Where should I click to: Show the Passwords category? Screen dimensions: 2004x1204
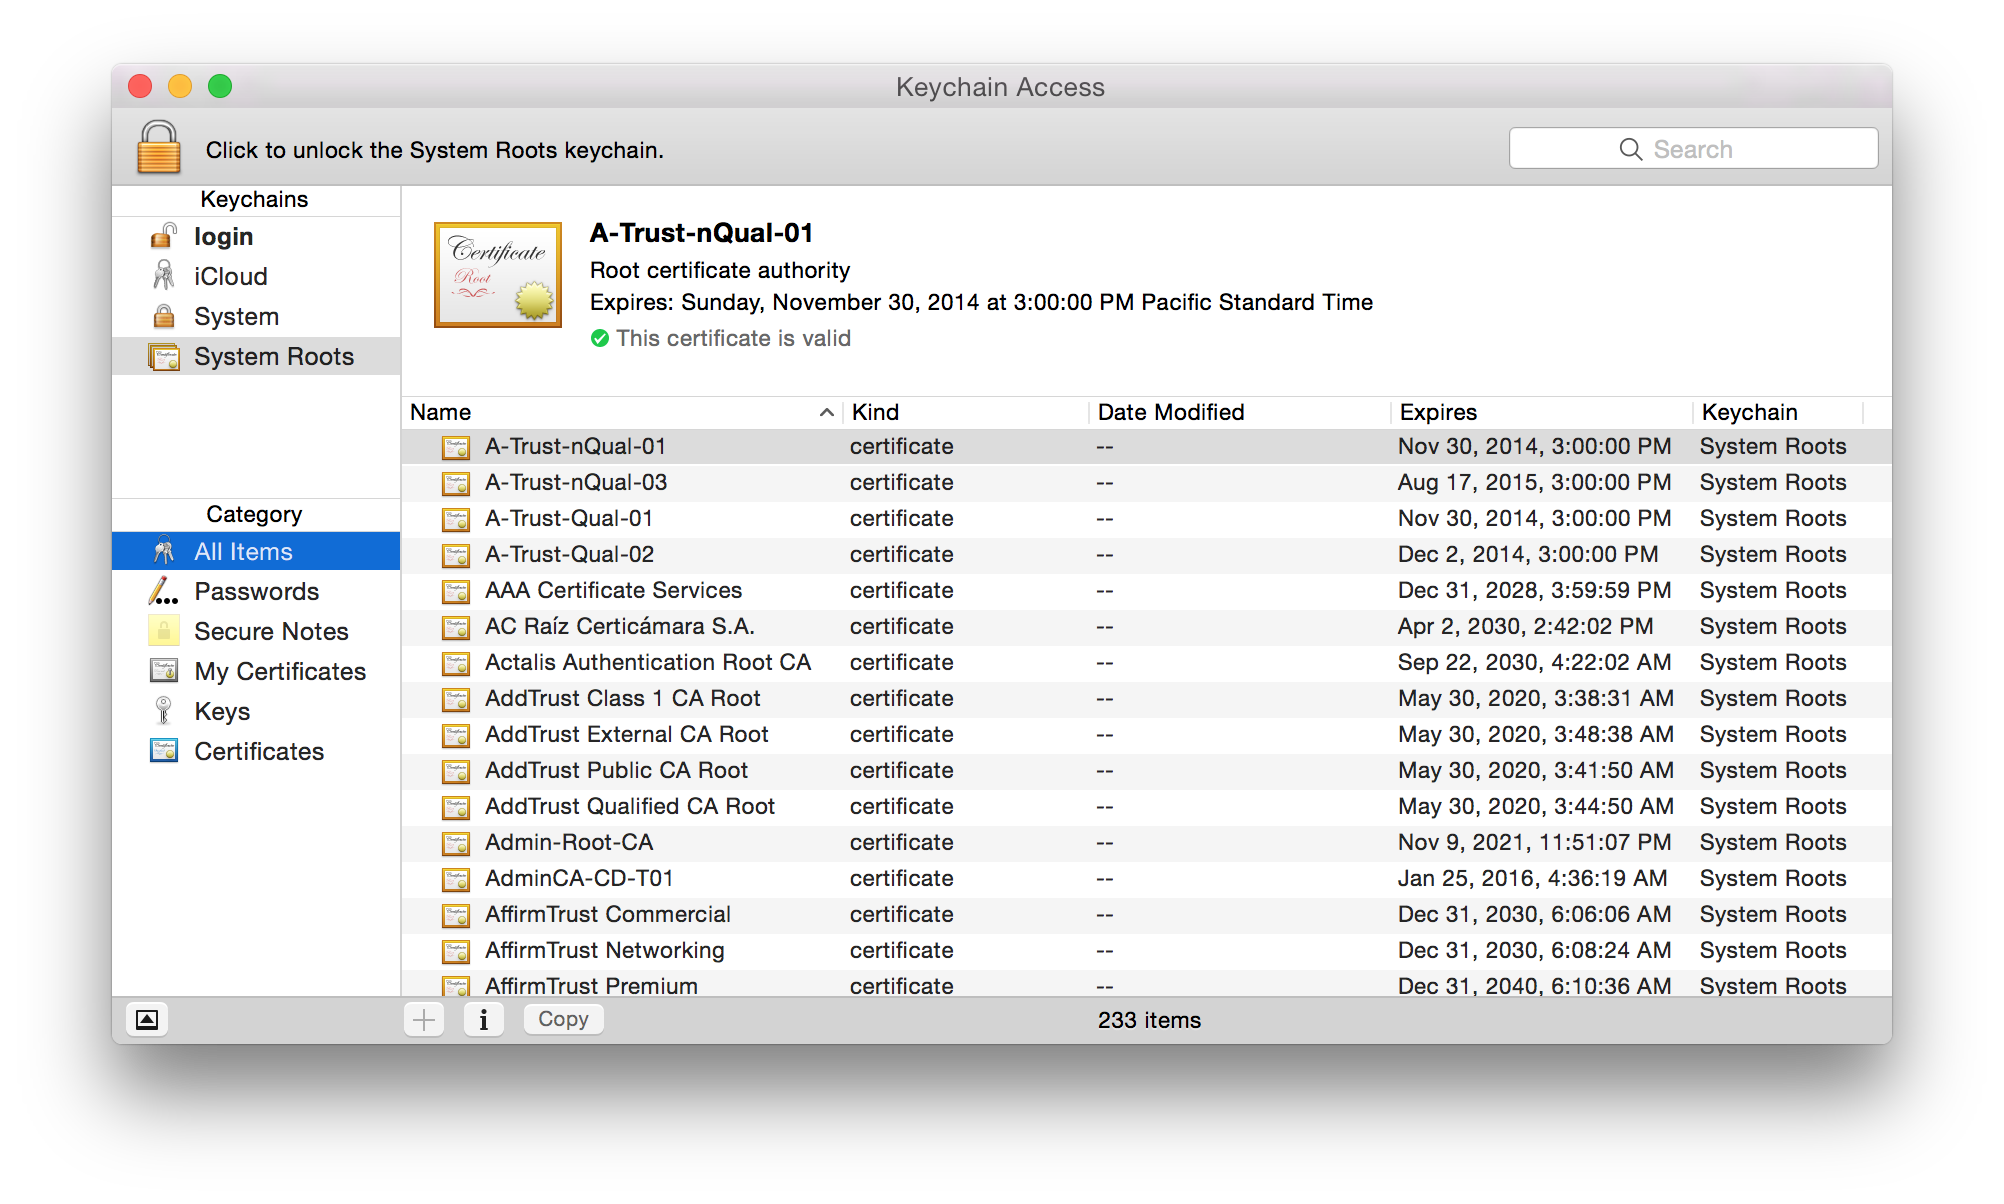pyautogui.click(x=256, y=591)
